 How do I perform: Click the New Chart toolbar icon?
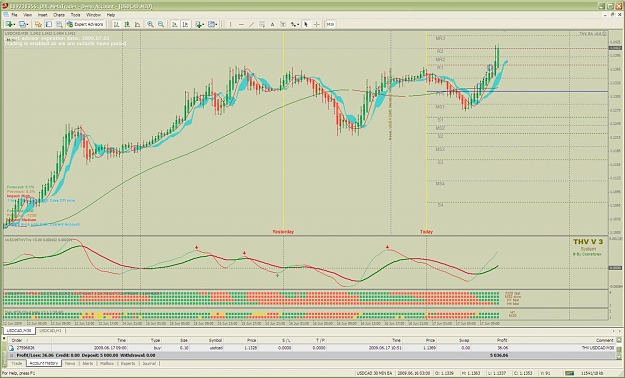tap(9, 24)
